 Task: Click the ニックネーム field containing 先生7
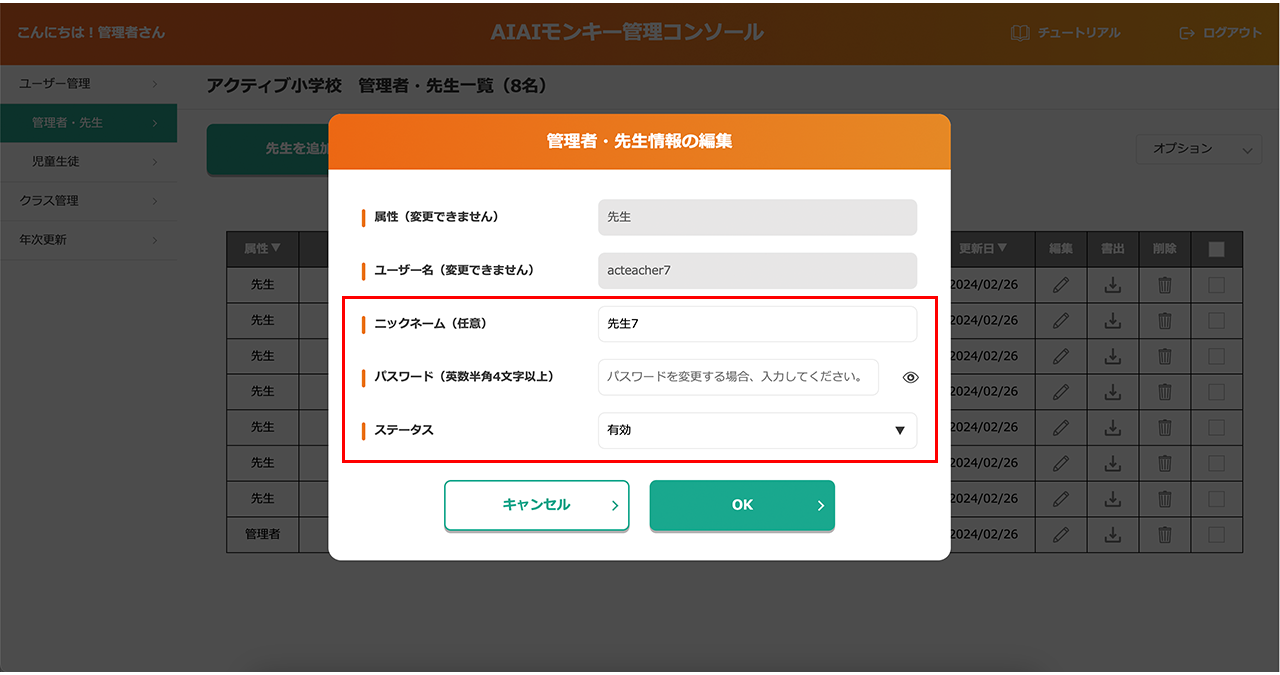757,324
